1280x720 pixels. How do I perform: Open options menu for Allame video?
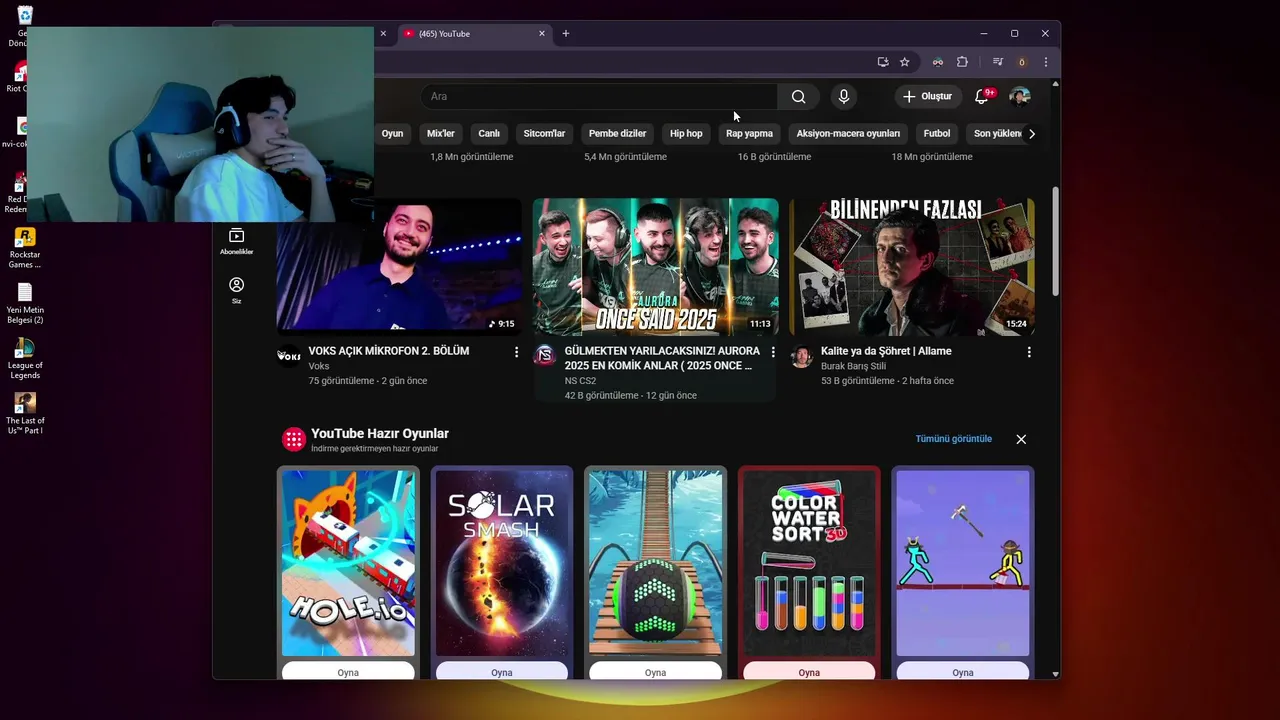point(1029,352)
